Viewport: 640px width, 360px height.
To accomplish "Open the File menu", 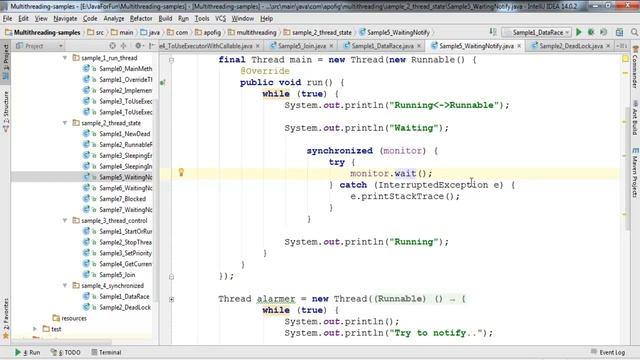I will pyautogui.click(x=7, y=18).
